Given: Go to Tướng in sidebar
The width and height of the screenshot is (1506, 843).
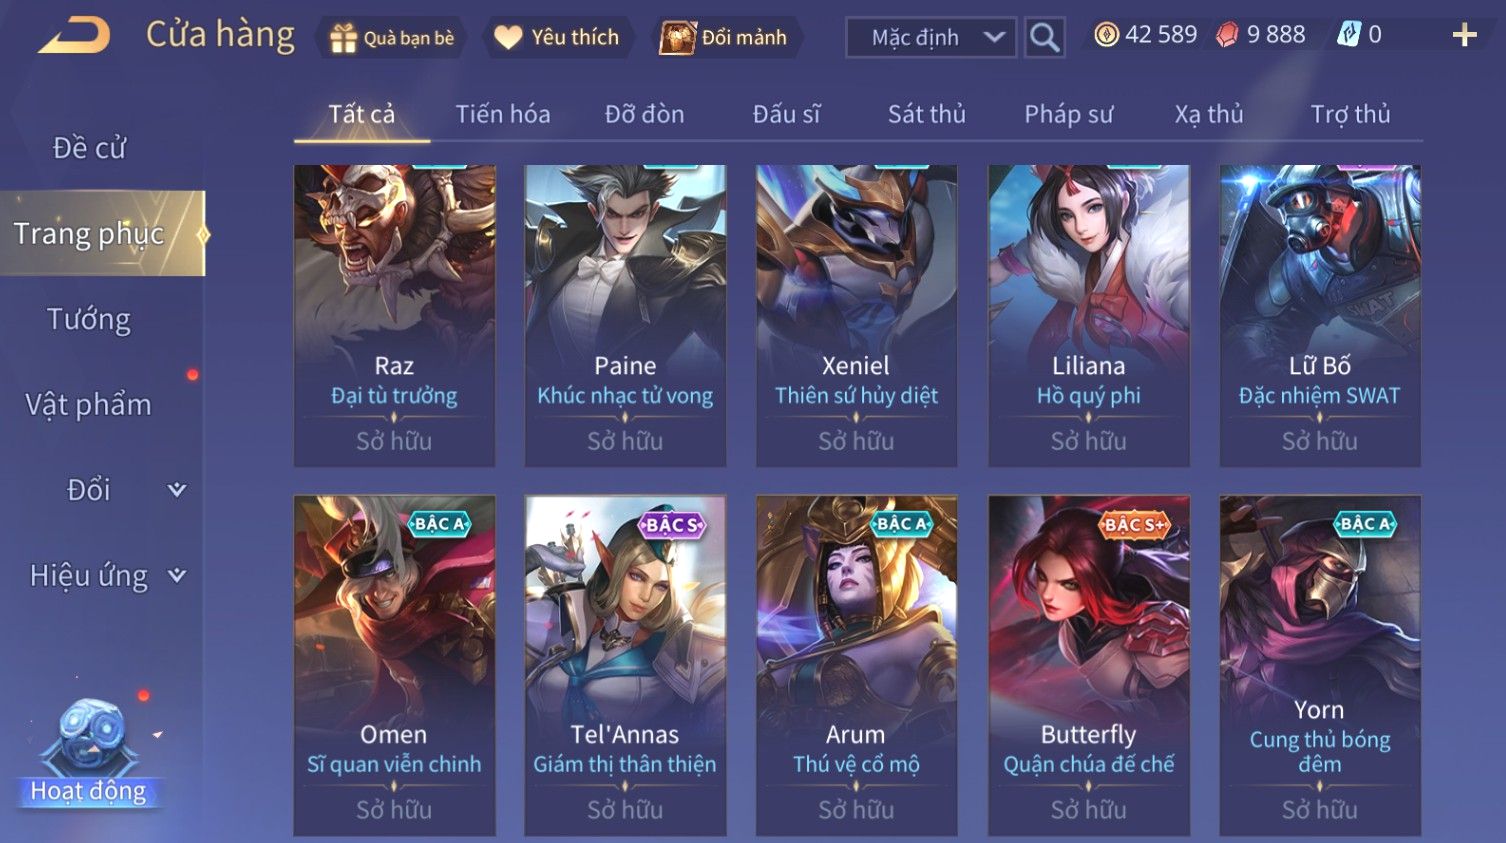Looking at the screenshot, I should pyautogui.click(x=89, y=319).
